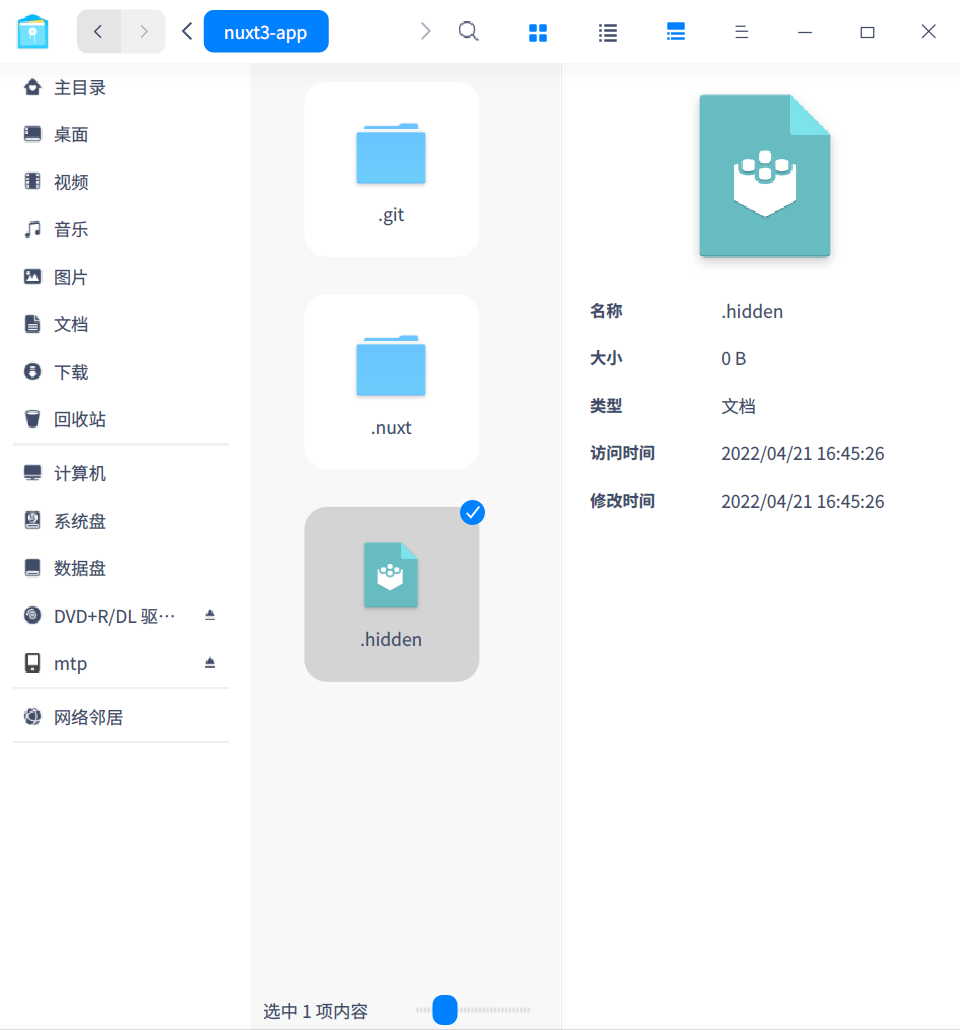Image resolution: width=960 pixels, height=1030 pixels.
Task: Select the grid icon view mode
Action: point(538,31)
